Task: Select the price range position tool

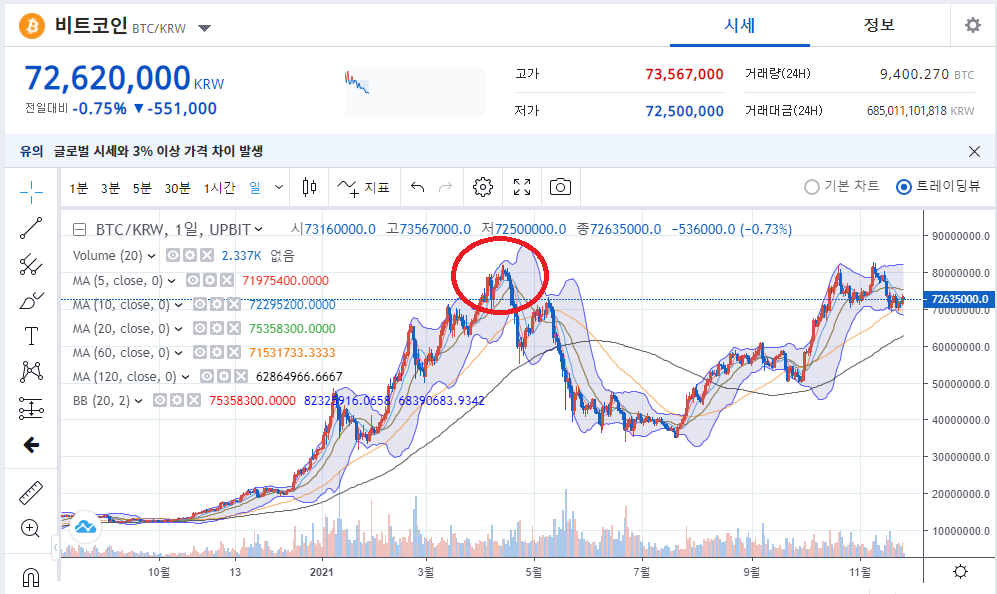Action: (x=31, y=408)
